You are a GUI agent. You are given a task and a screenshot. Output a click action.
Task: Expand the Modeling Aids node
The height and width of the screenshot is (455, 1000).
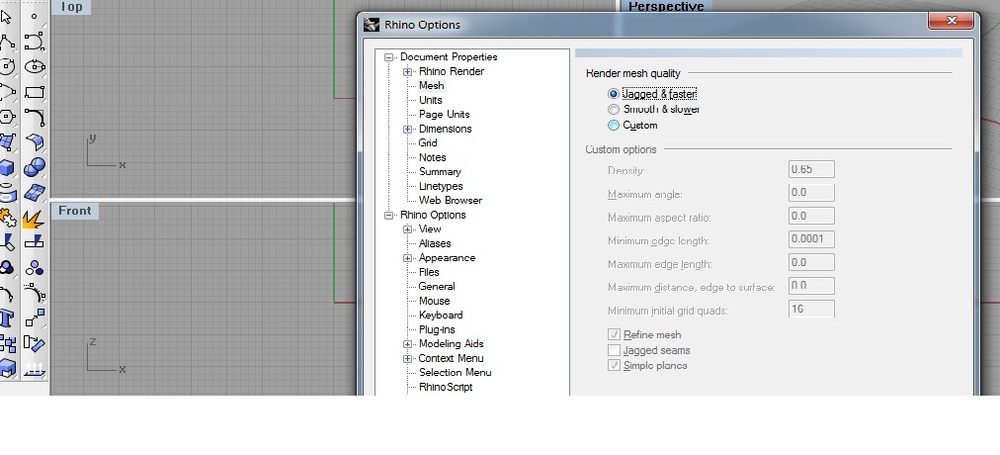[x=408, y=344]
